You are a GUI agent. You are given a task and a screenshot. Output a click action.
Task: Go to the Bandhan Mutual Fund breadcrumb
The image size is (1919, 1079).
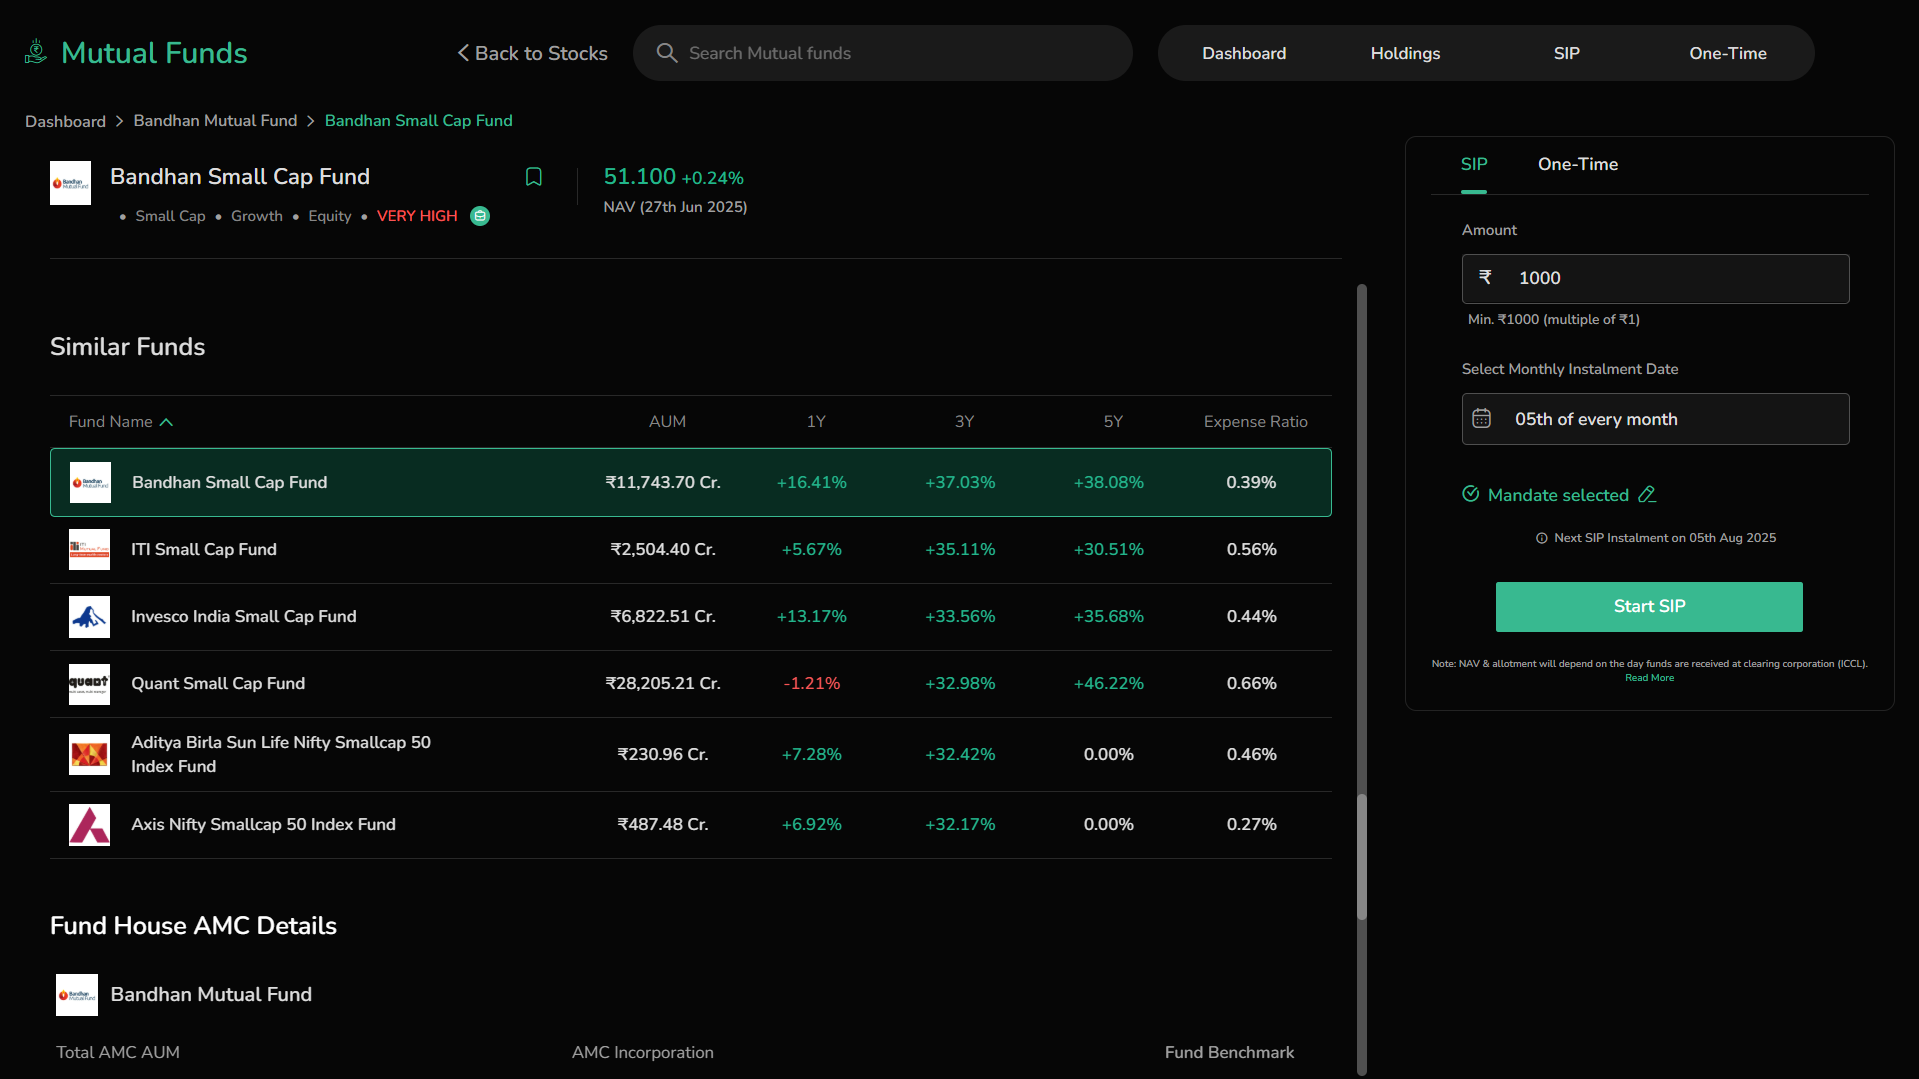pyautogui.click(x=215, y=121)
